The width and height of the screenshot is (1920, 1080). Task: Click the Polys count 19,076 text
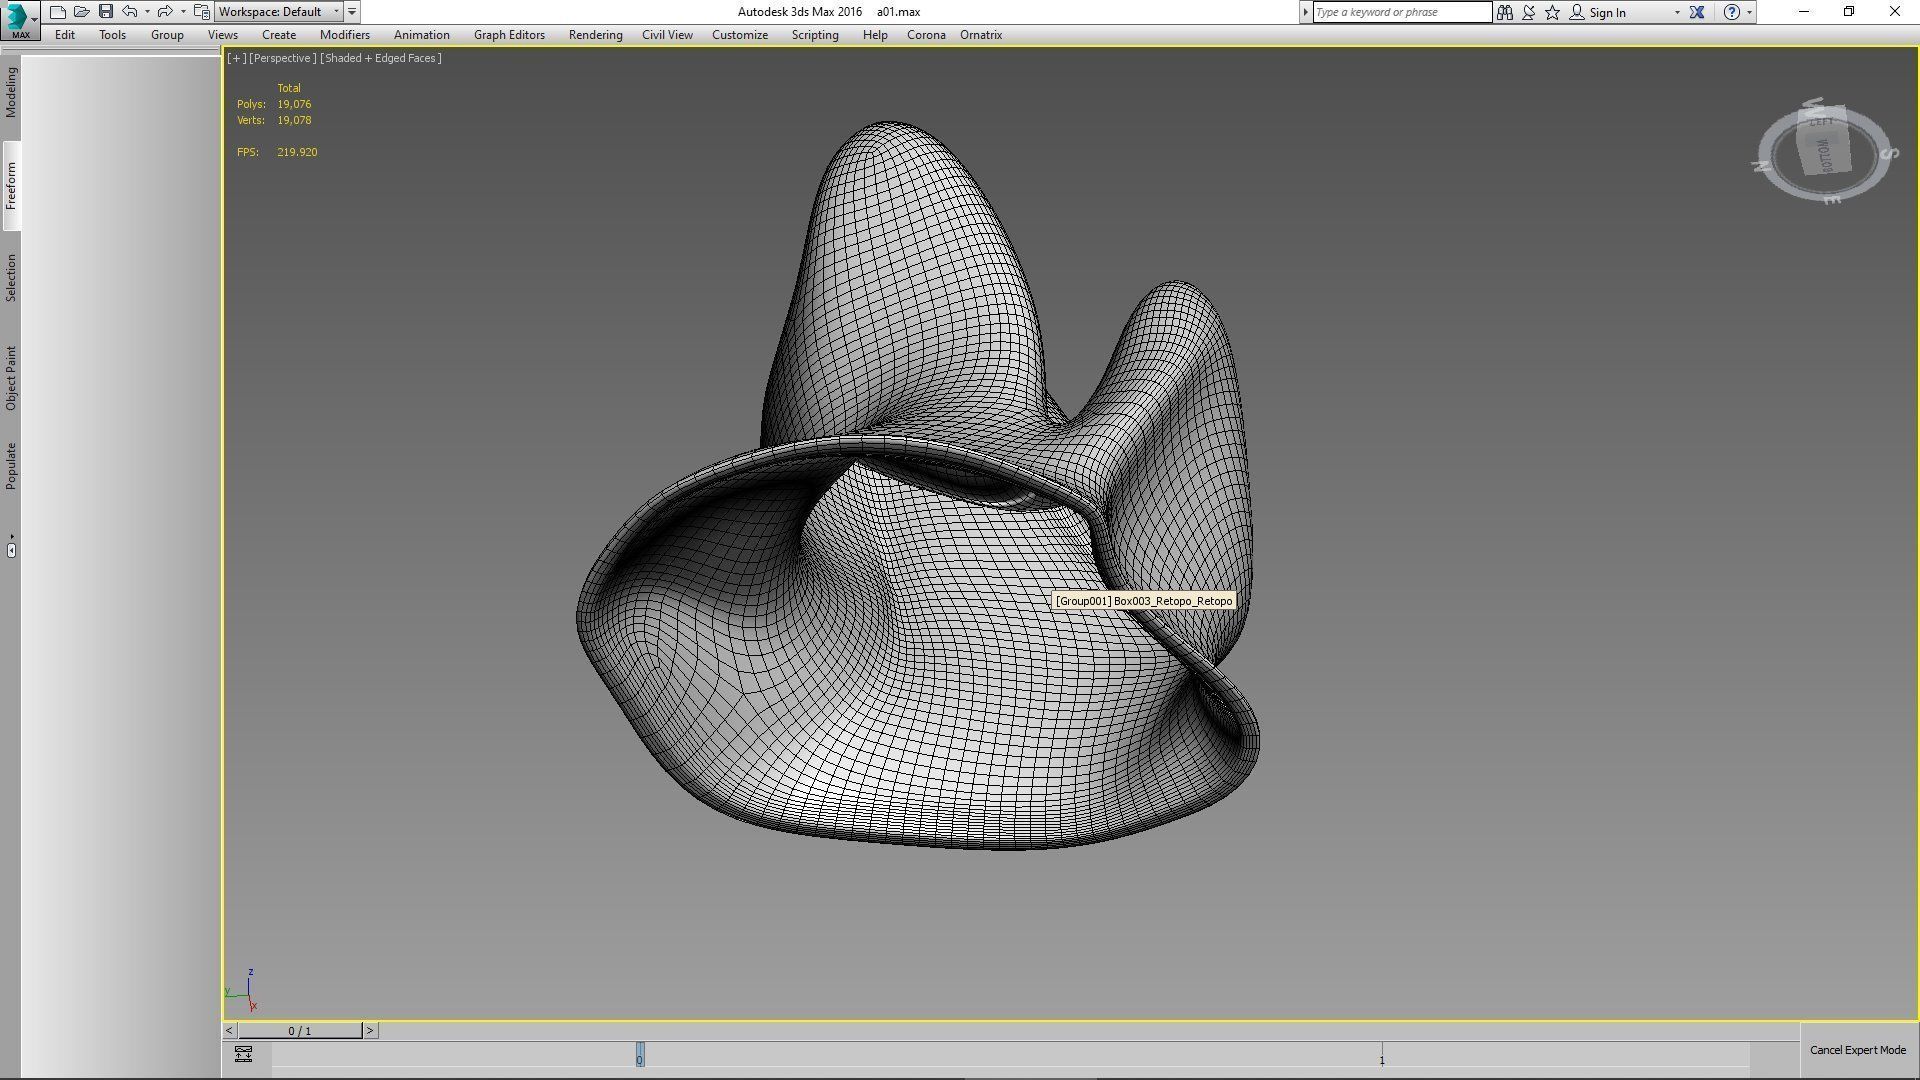click(x=294, y=104)
